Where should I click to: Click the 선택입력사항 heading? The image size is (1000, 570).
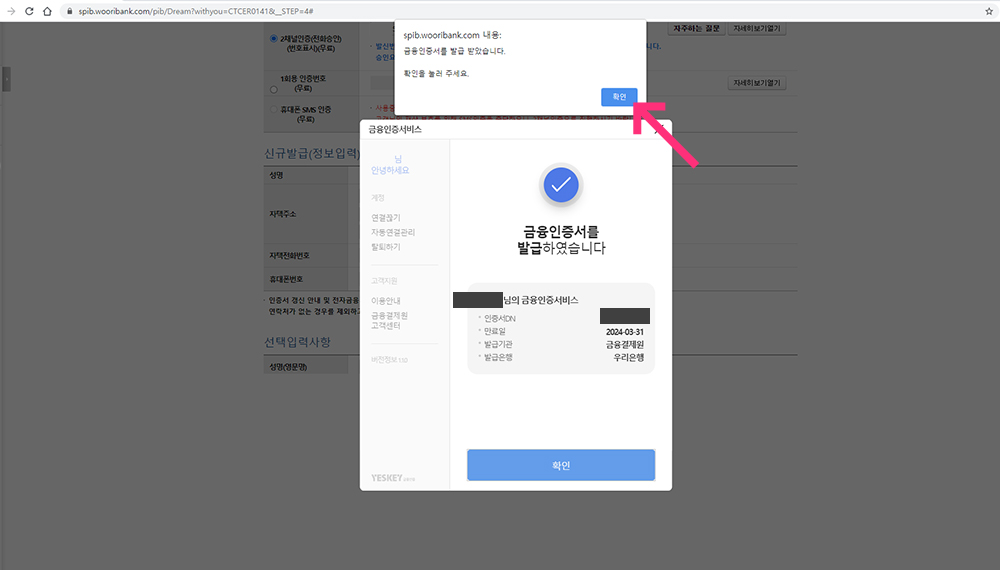pos(297,342)
